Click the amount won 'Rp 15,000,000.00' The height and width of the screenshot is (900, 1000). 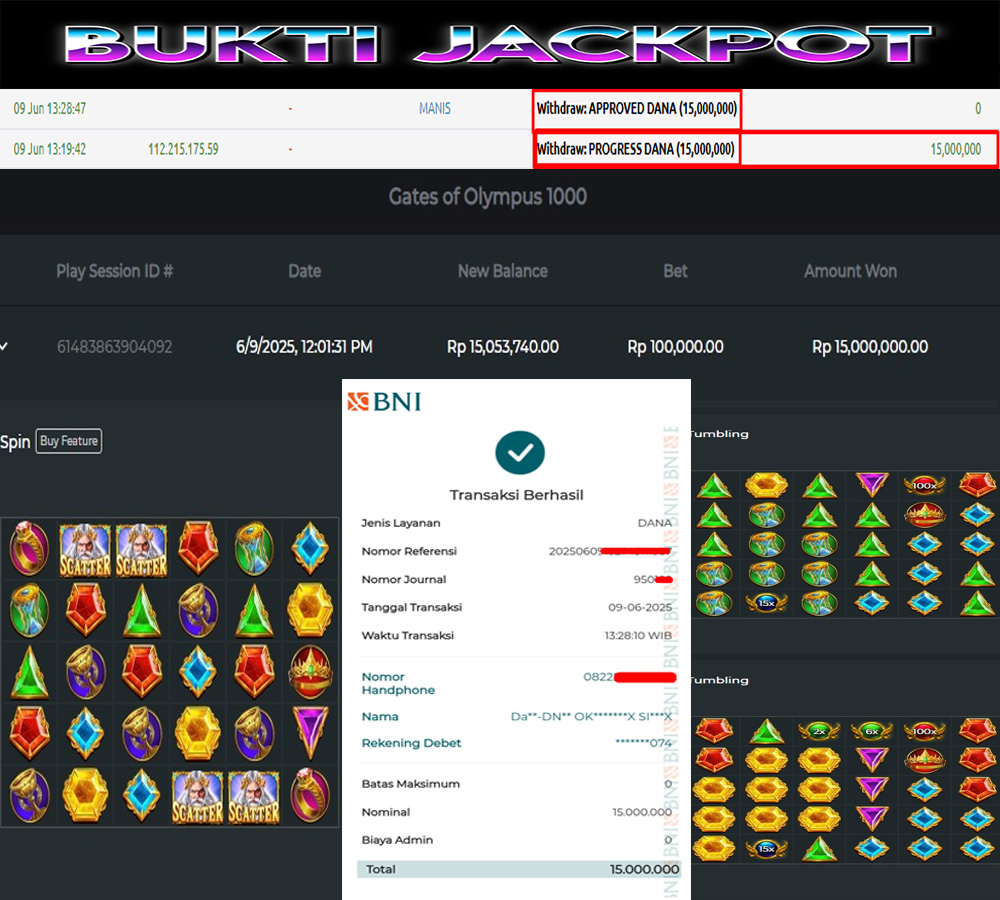tap(870, 347)
